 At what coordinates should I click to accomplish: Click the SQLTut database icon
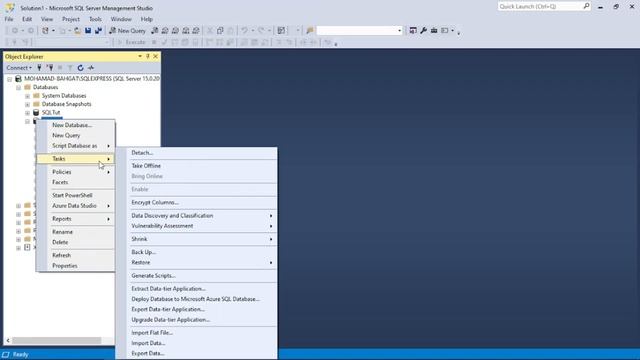tap(36, 113)
